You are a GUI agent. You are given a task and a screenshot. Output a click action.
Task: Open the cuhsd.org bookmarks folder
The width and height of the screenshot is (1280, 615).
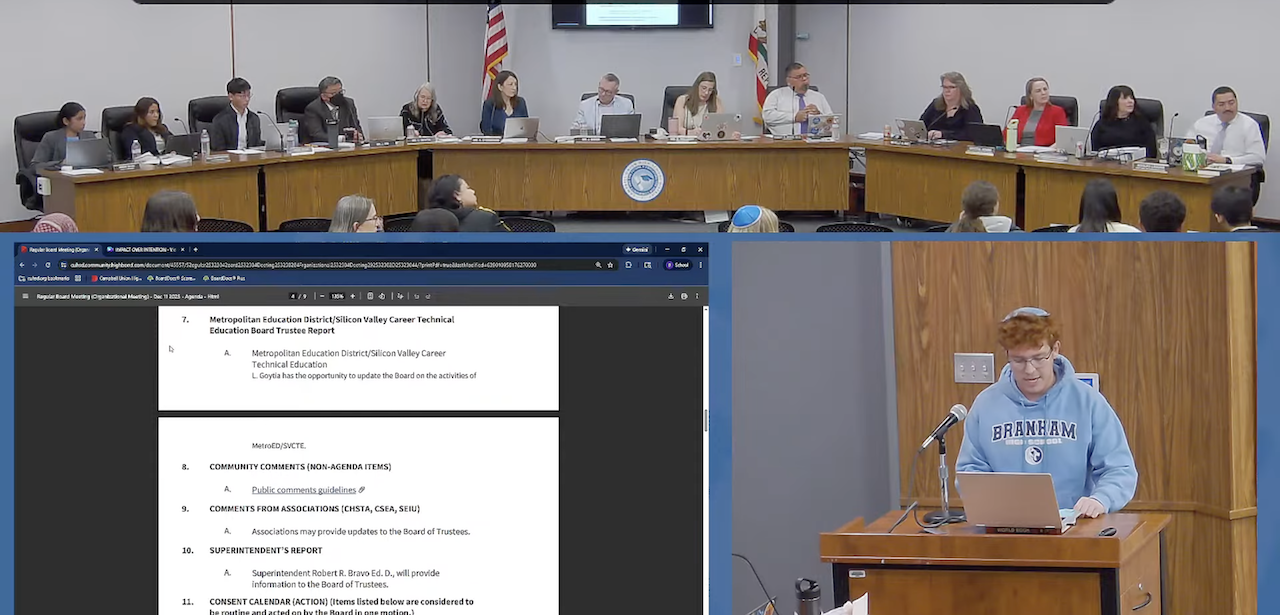point(44,278)
